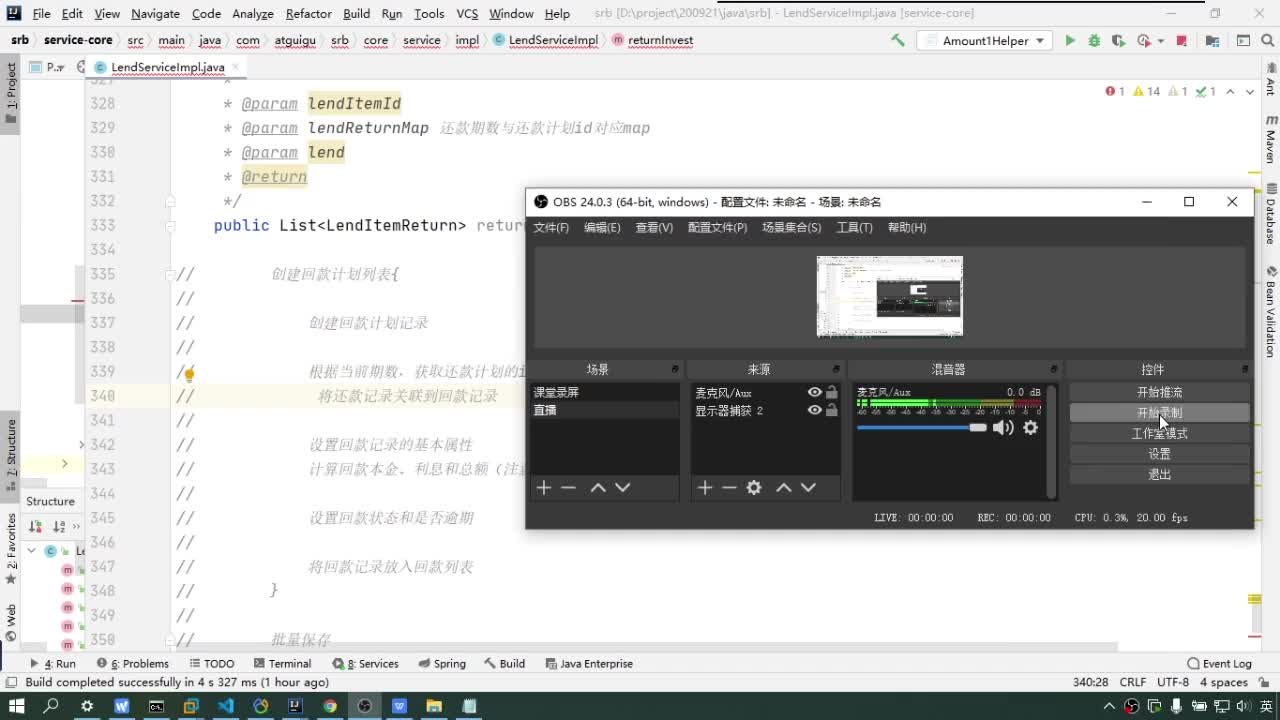
Task: Open OBS 设置 settings button
Action: (1159, 454)
